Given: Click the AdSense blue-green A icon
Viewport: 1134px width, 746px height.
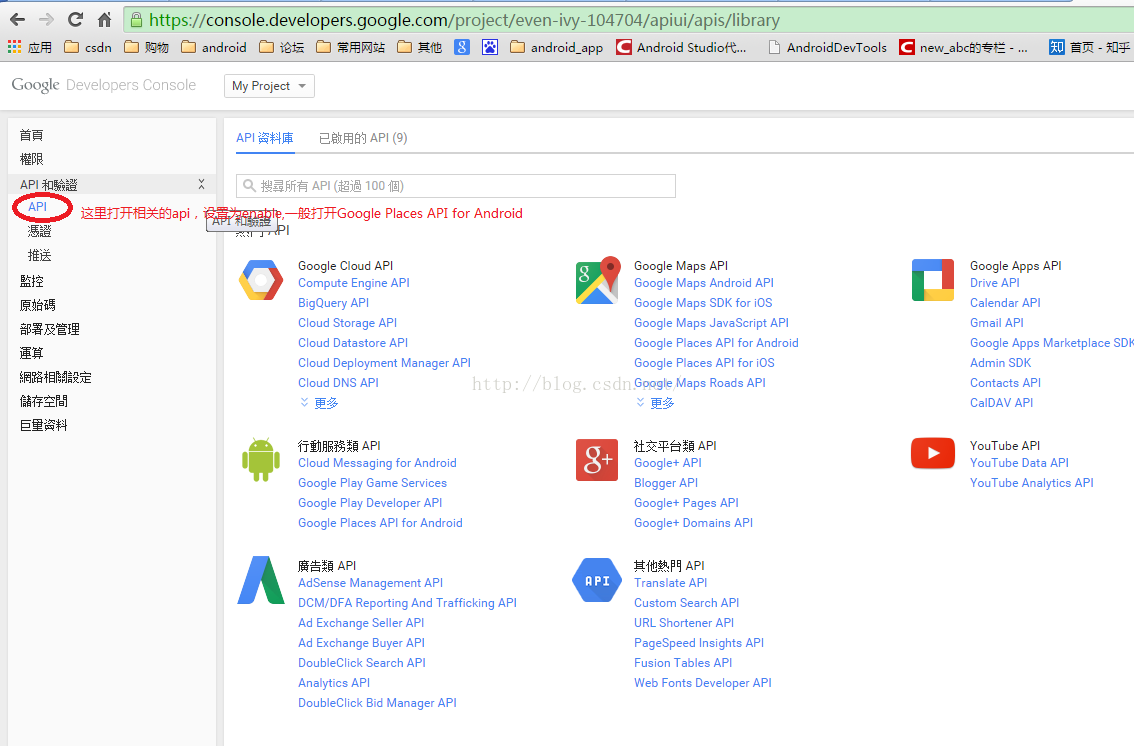Looking at the screenshot, I should 261,580.
